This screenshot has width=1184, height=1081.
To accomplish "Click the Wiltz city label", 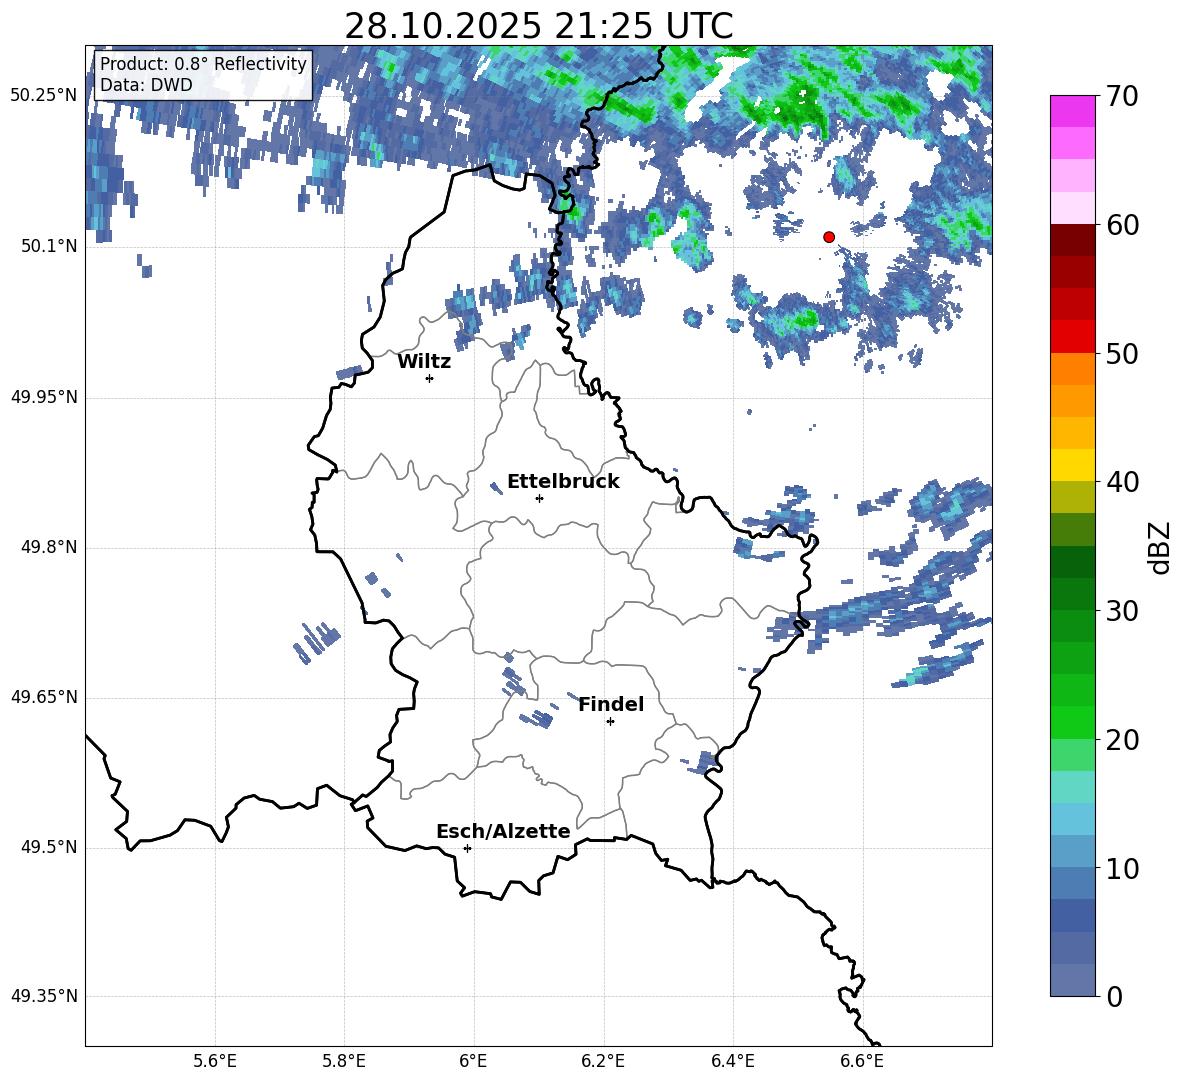I will [x=424, y=362].
